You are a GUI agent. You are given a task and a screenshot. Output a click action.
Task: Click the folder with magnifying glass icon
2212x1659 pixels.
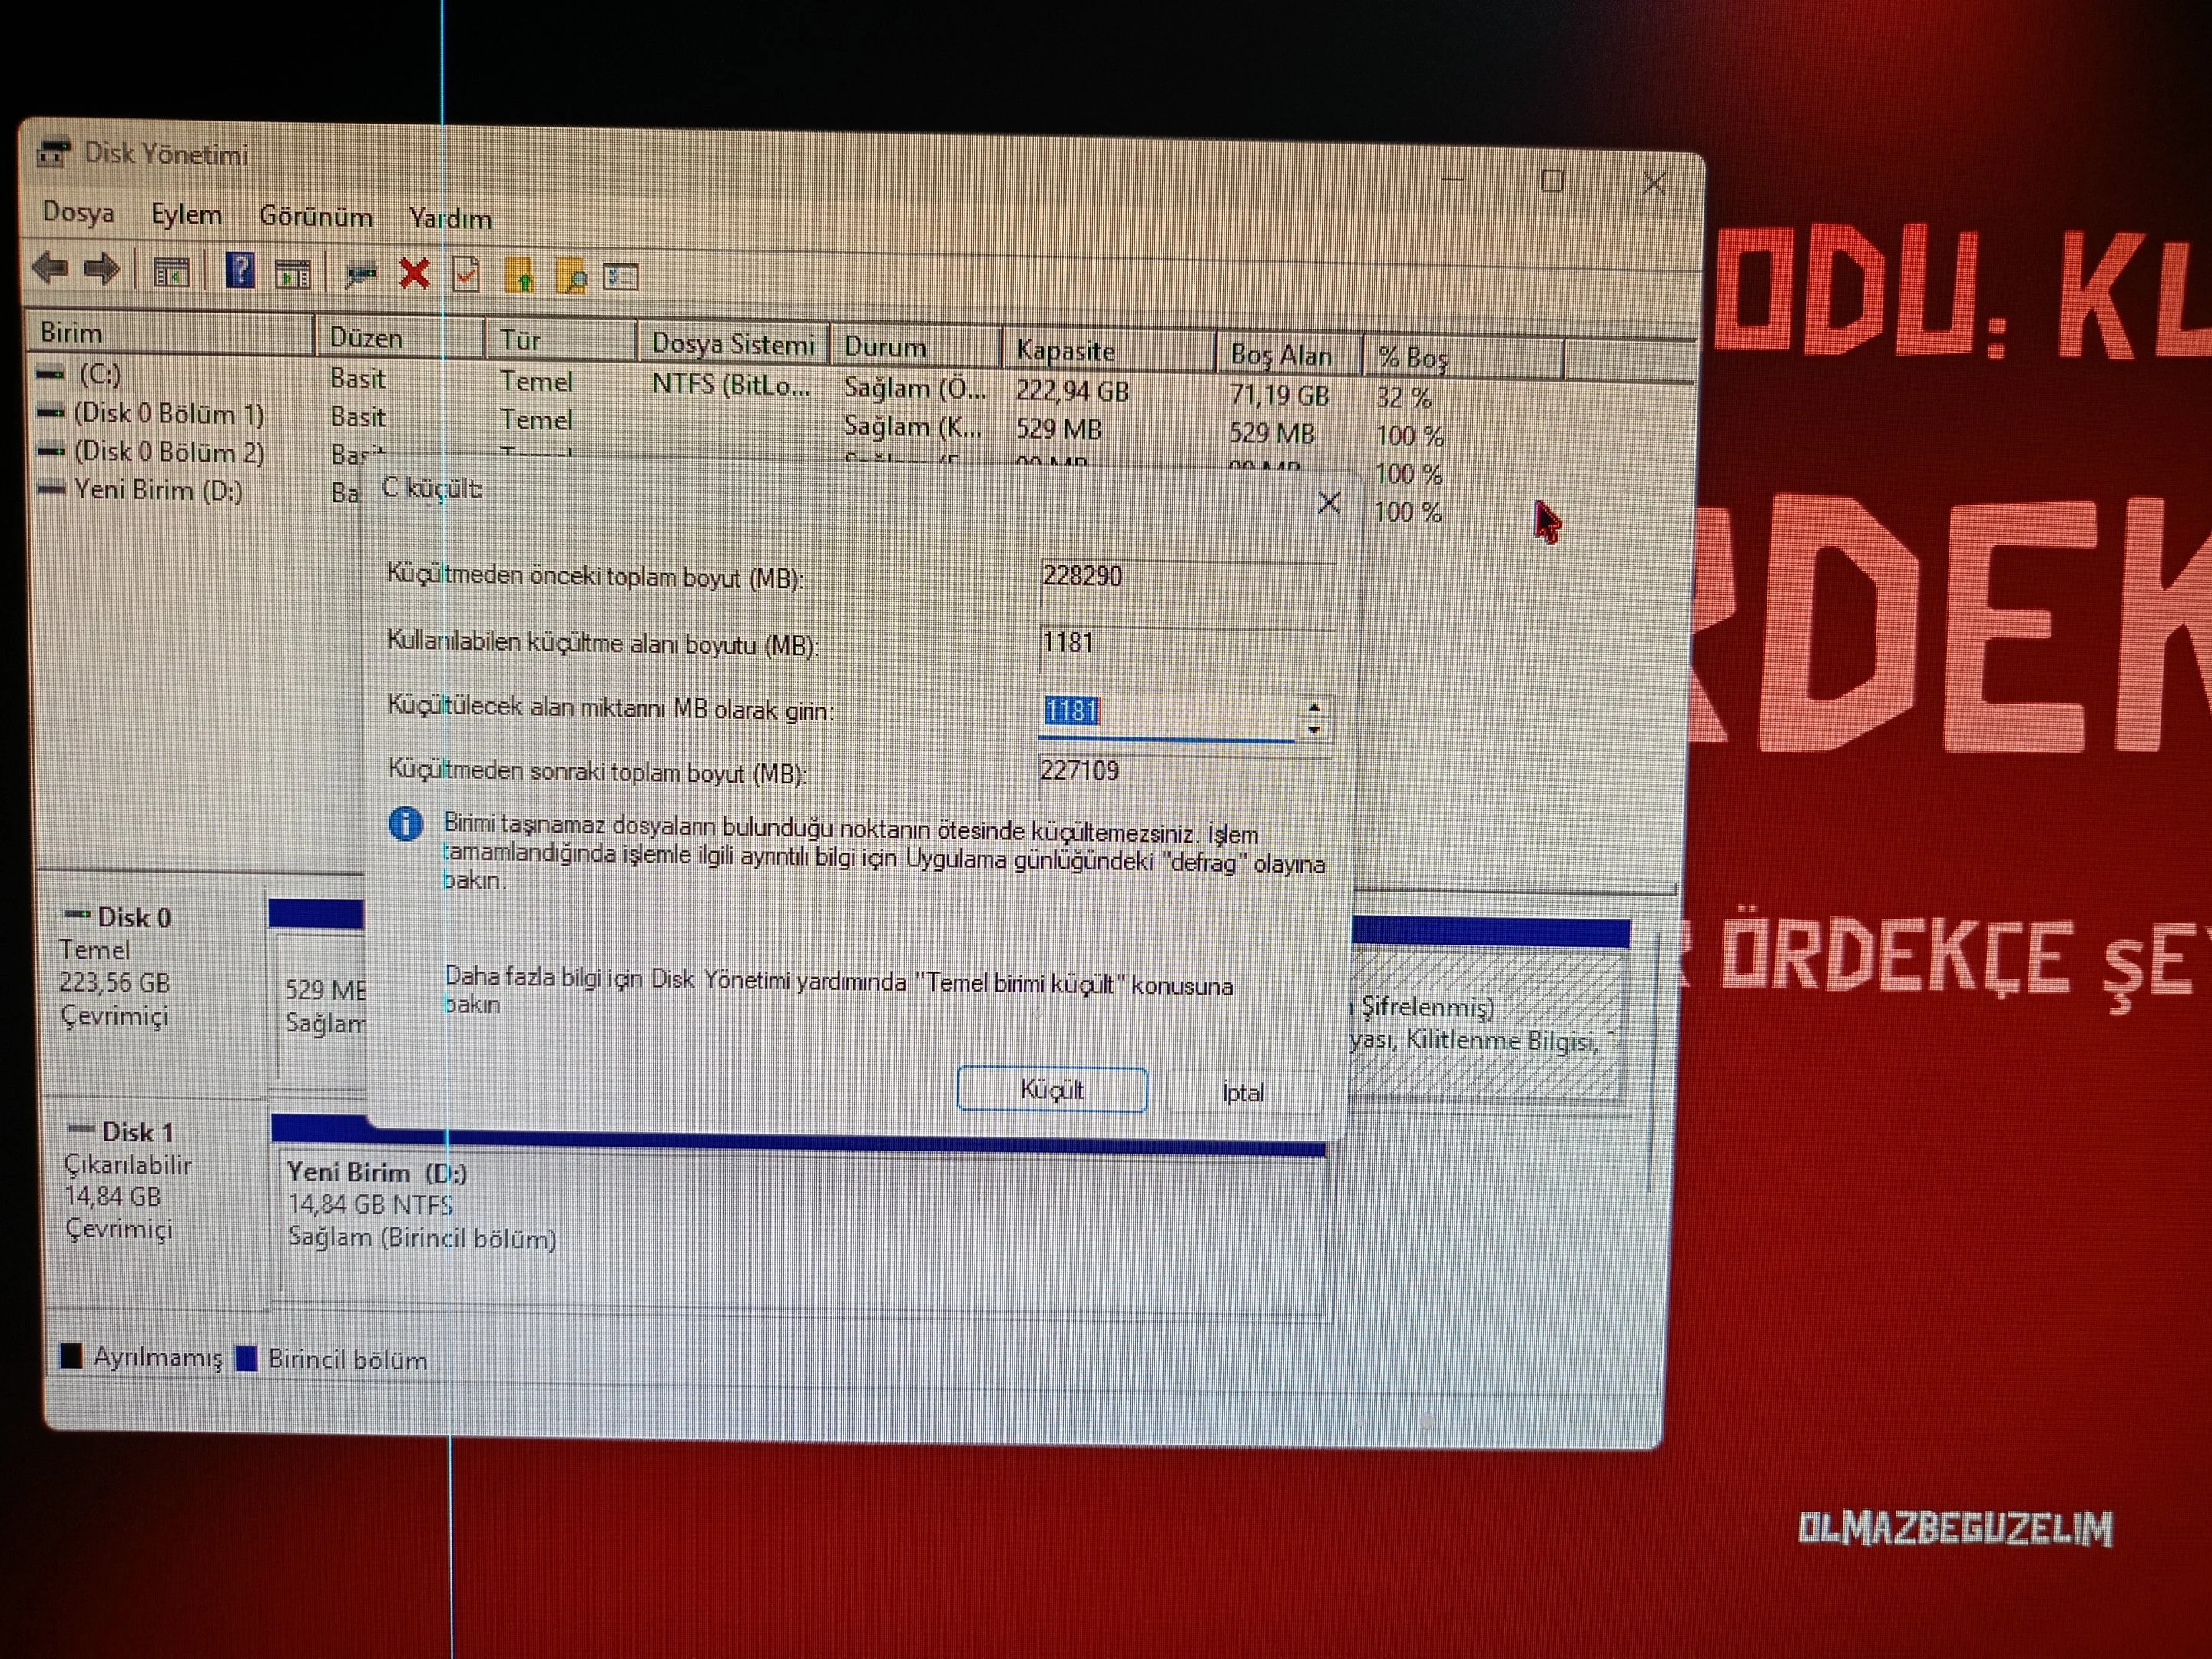pyautogui.click(x=571, y=276)
